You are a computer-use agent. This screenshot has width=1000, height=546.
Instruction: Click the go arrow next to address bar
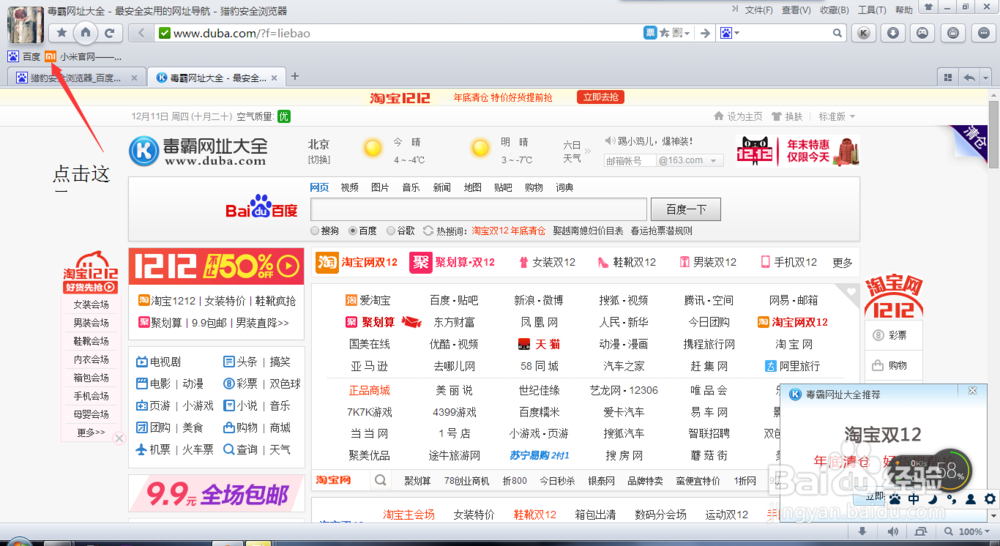pos(705,33)
